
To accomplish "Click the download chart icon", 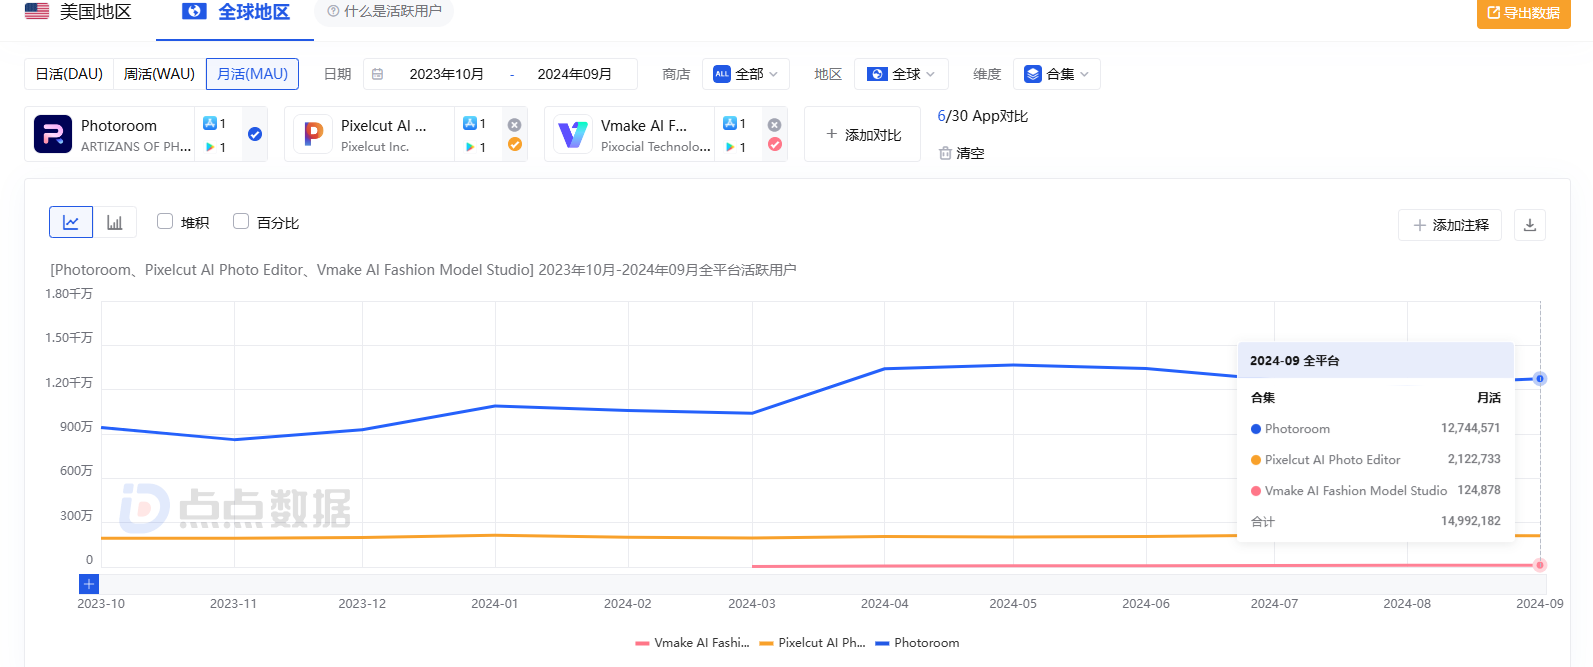I will pyautogui.click(x=1529, y=225).
